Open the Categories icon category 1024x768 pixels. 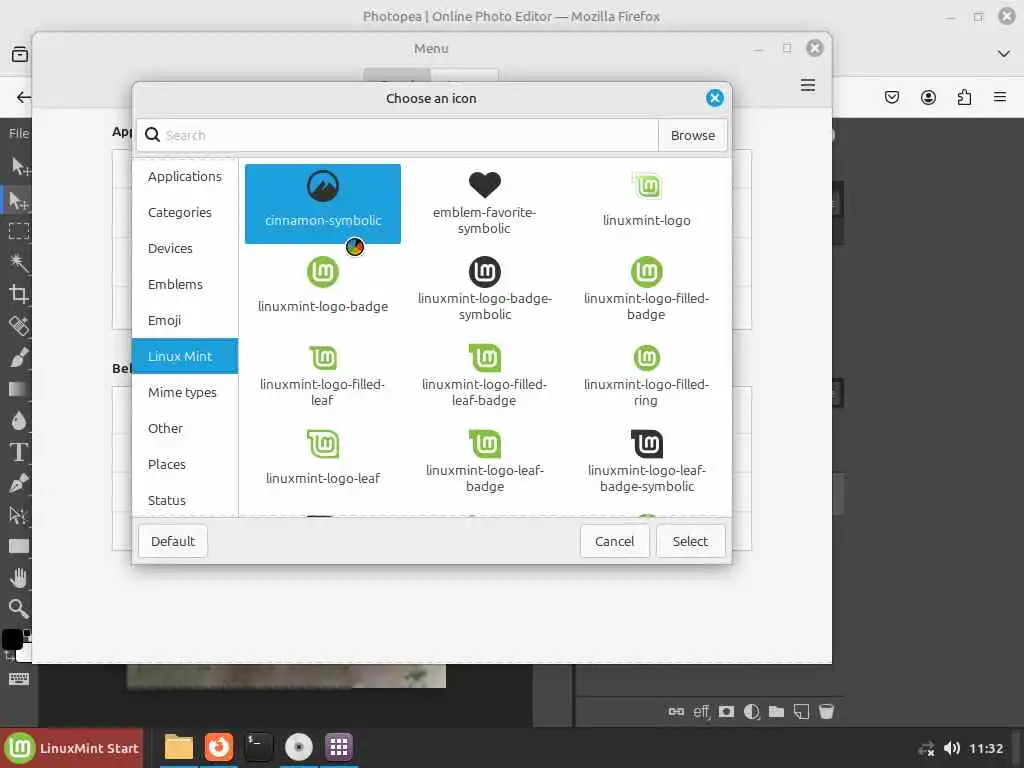click(x=185, y=212)
